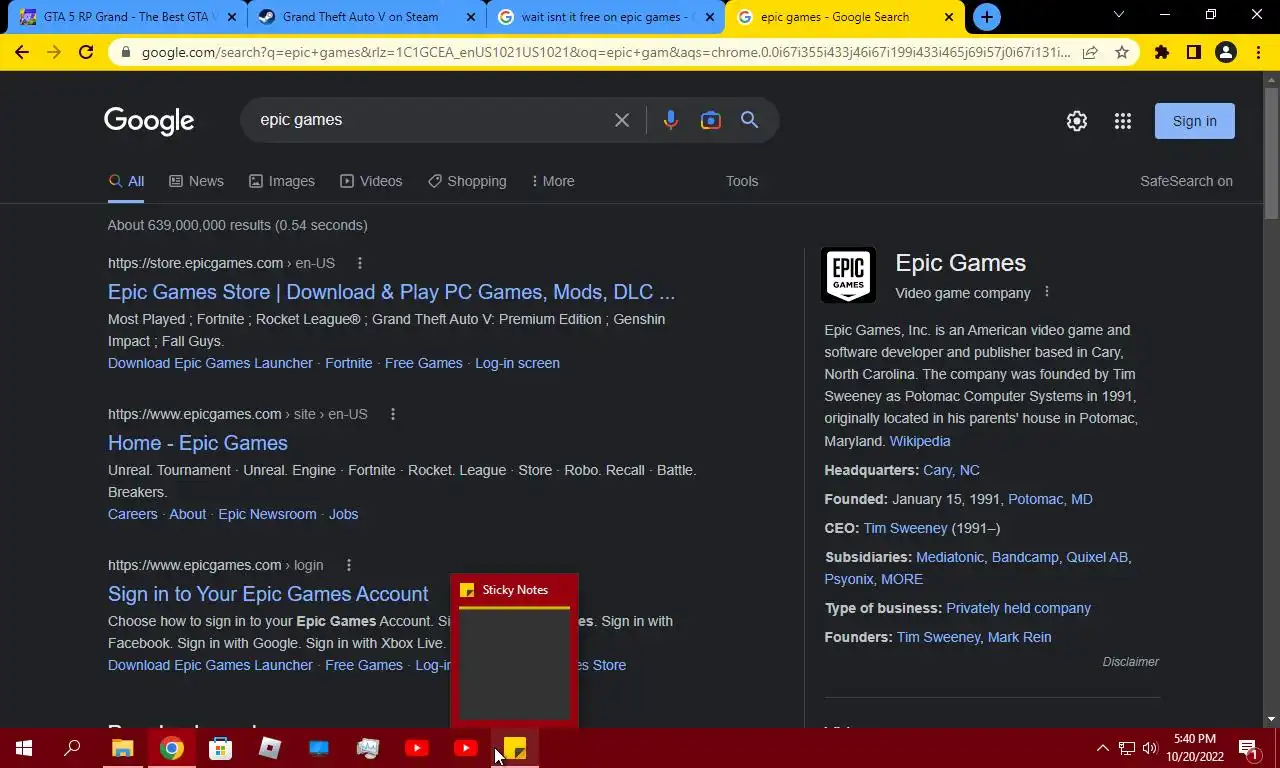This screenshot has width=1280, height=768.
Task: Open options for the epicgames.com site result
Action: coord(393,414)
